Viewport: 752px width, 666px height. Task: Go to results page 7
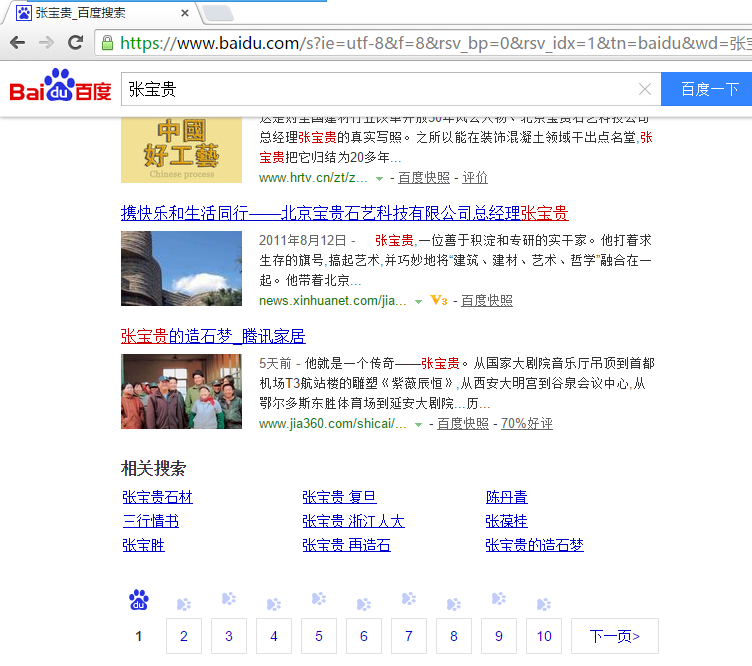409,636
